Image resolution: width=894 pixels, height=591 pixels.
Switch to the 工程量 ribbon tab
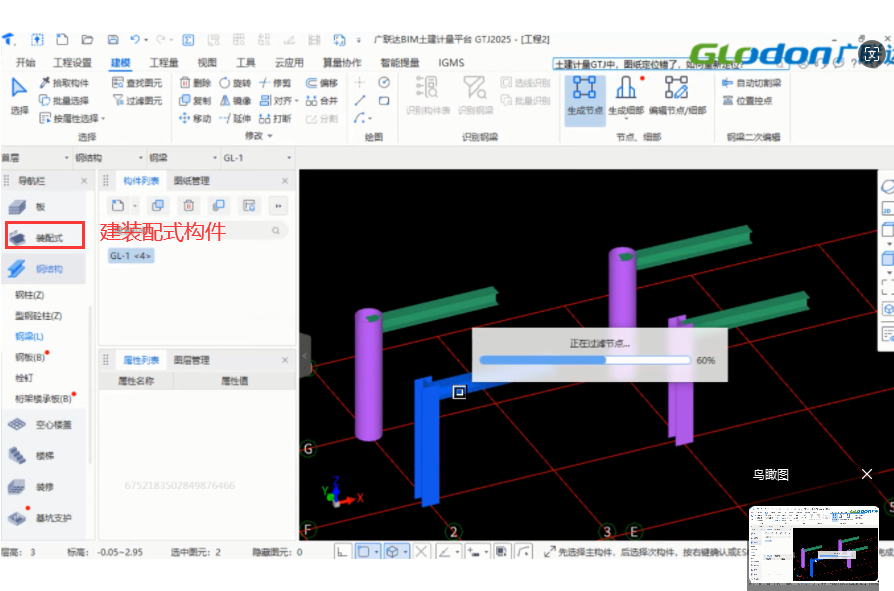[x=164, y=62]
